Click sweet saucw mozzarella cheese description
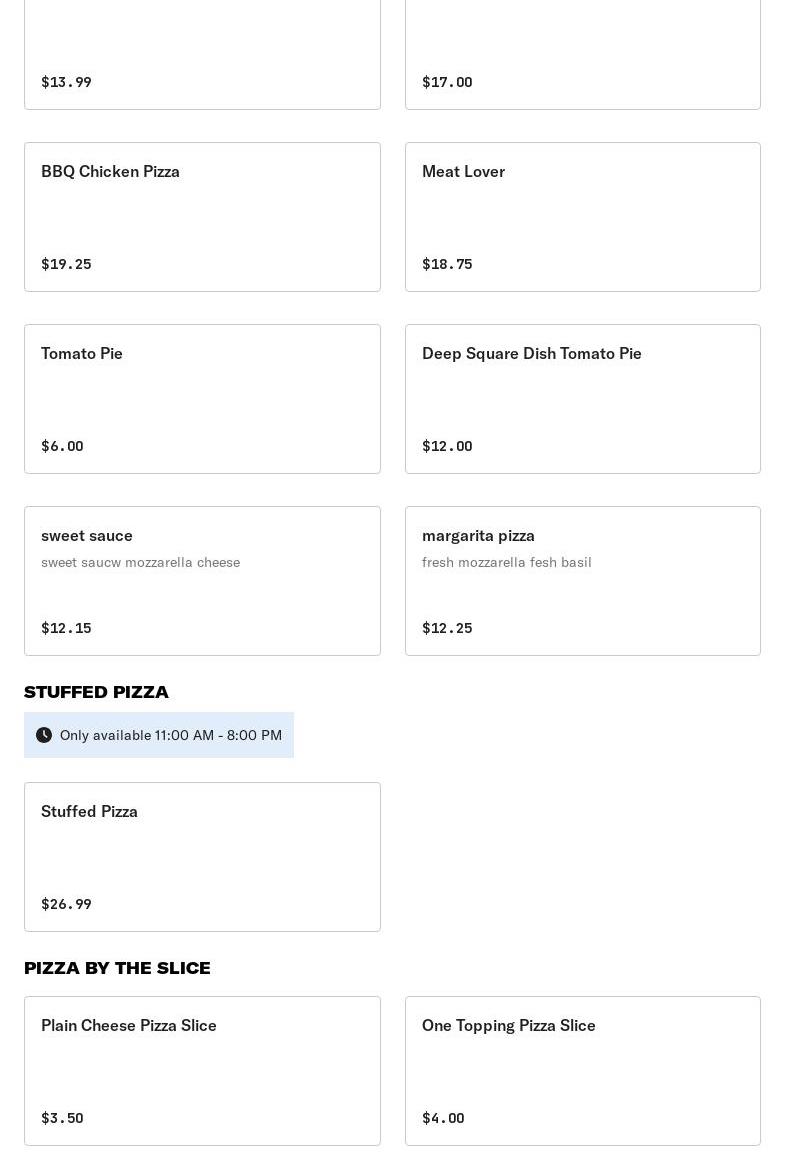The width and height of the screenshot is (785, 1170). click(x=140, y=563)
